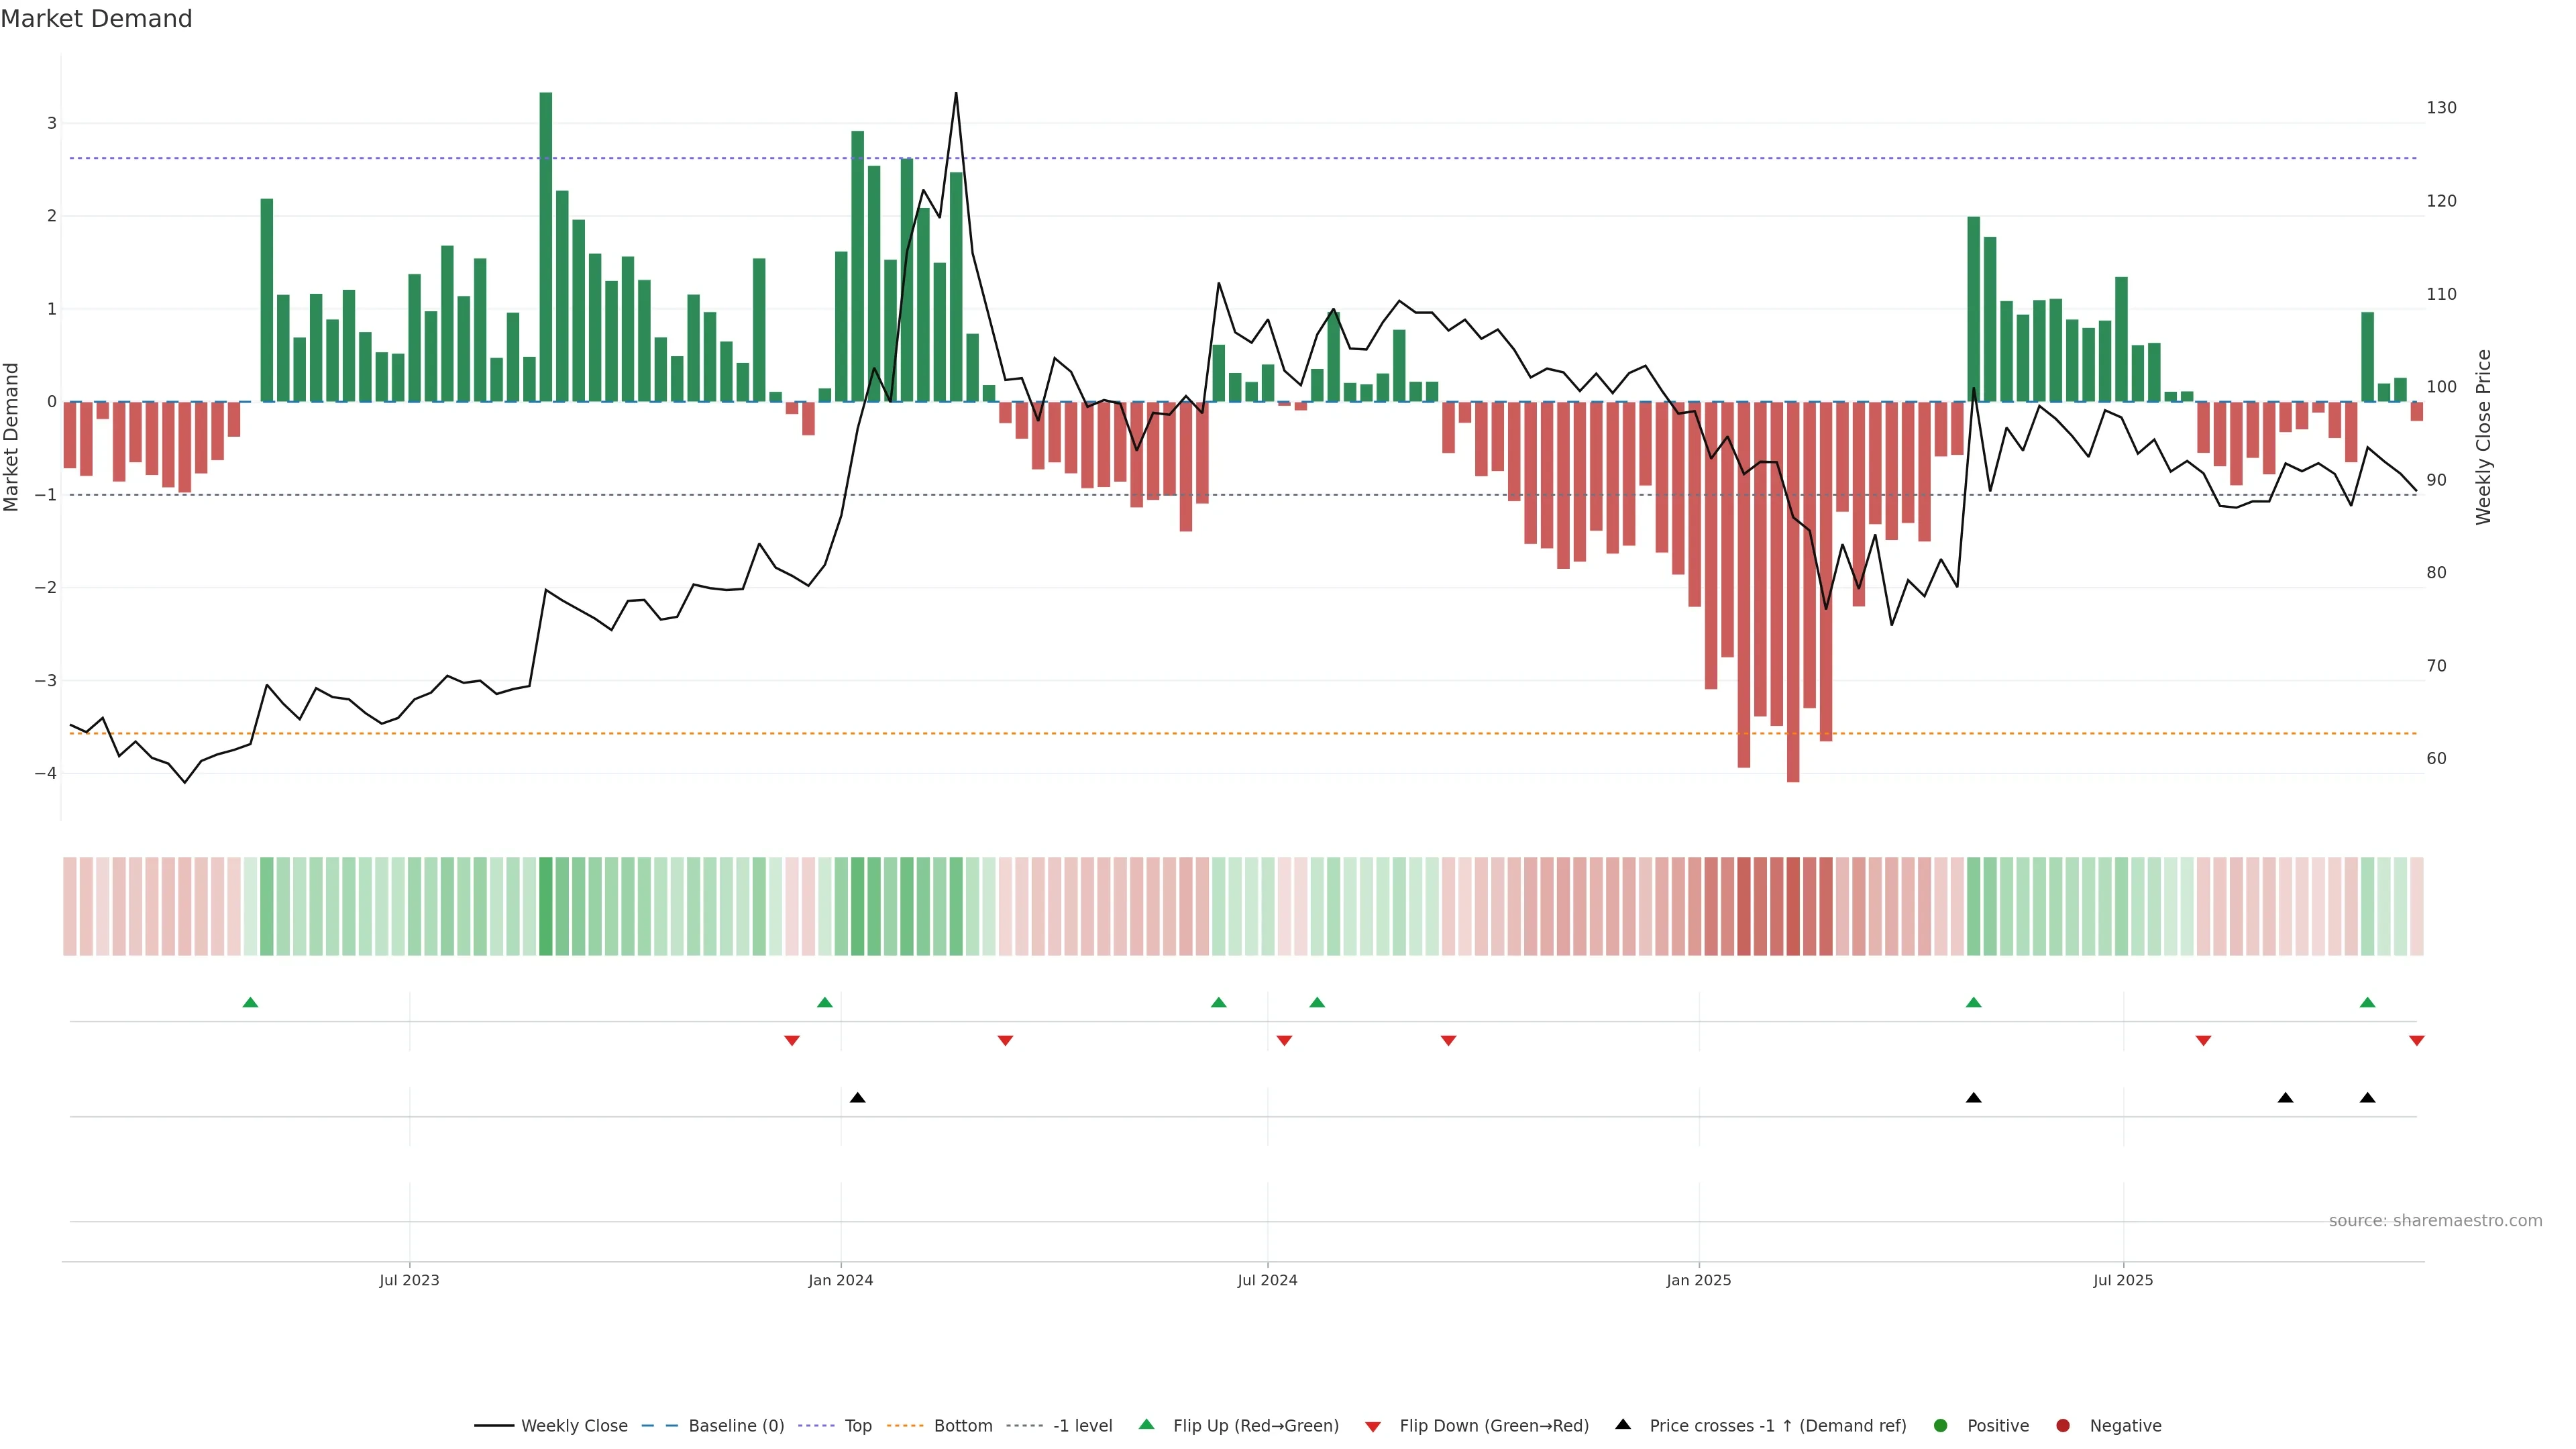Viewport: 2576px width, 1449px height.
Task: Hide the Top dotted line legend
Action: click(857, 1426)
